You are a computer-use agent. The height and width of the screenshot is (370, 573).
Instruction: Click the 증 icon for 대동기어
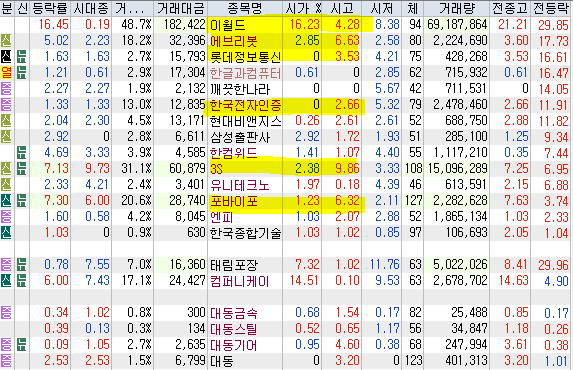[x=6, y=345]
